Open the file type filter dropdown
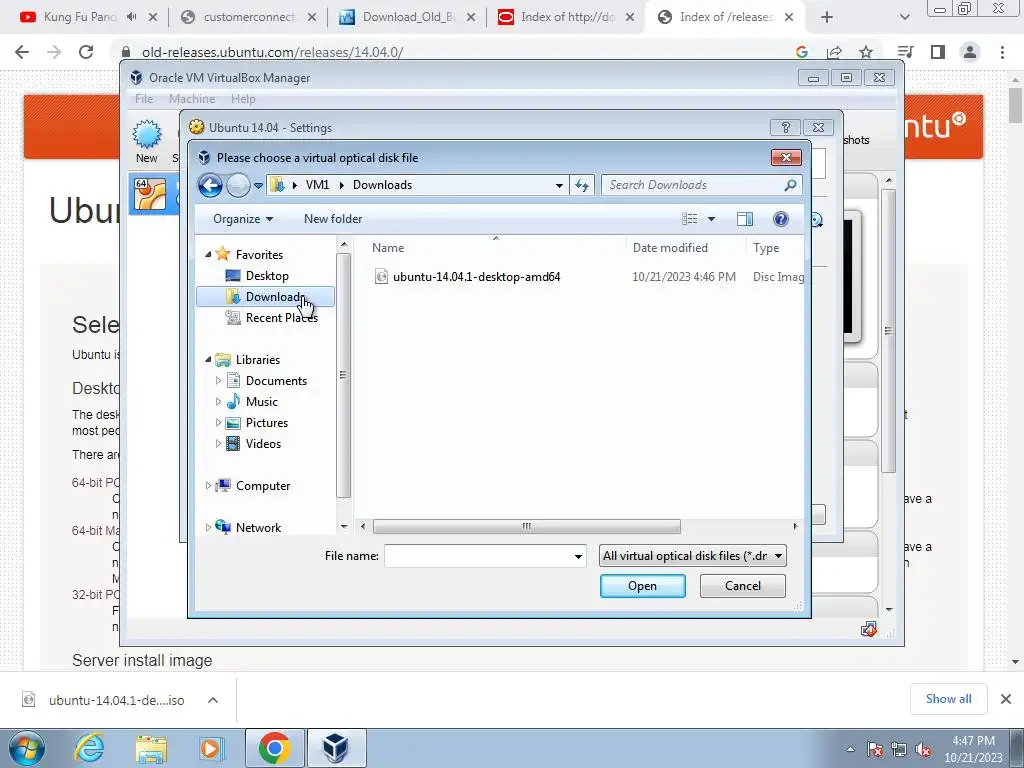 [693, 556]
